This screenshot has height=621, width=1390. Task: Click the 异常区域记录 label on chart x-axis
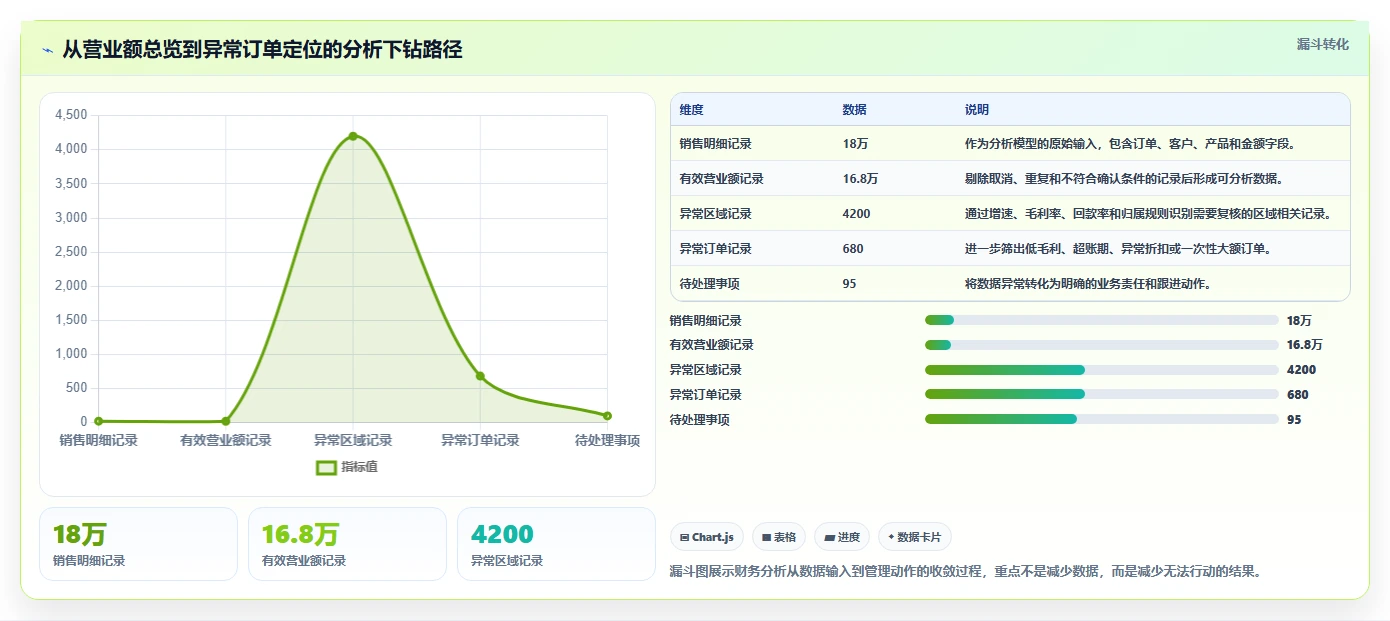[x=353, y=440]
